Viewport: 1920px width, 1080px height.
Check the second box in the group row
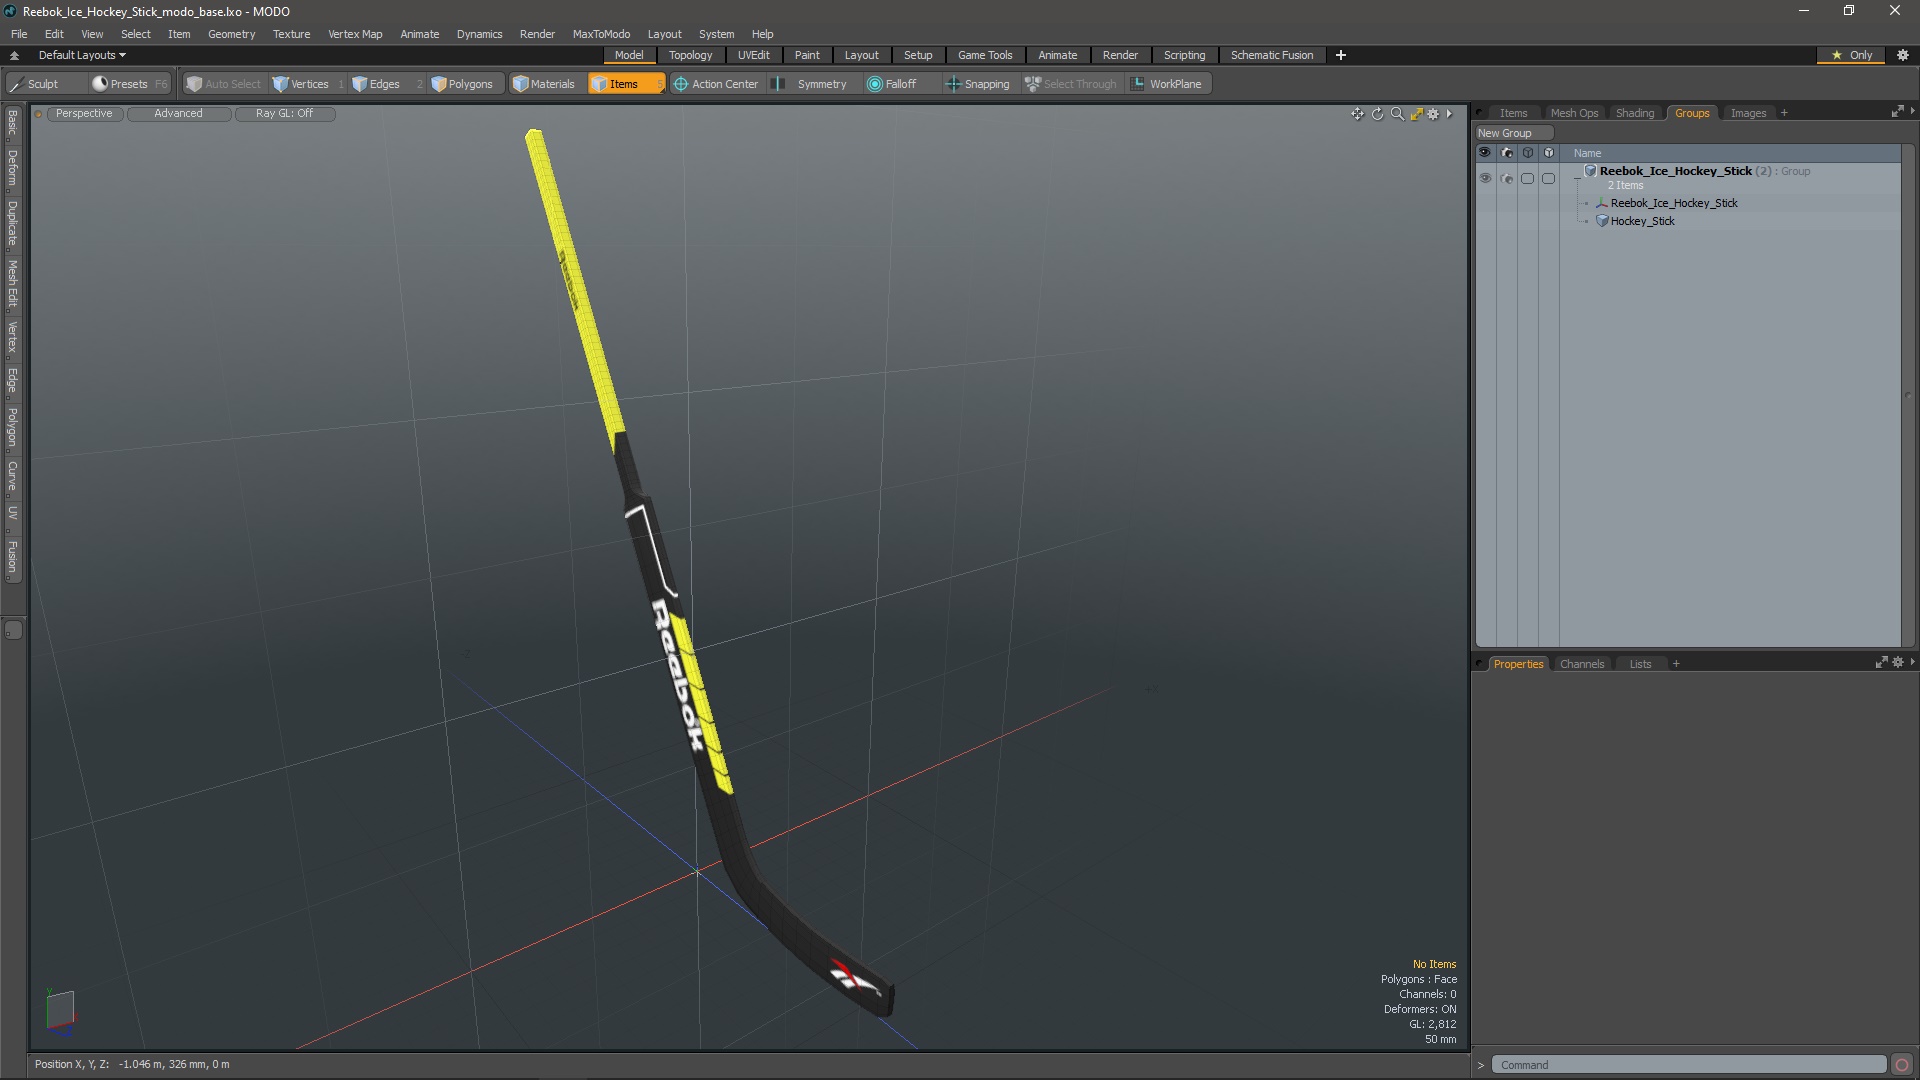coord(1548,178)
